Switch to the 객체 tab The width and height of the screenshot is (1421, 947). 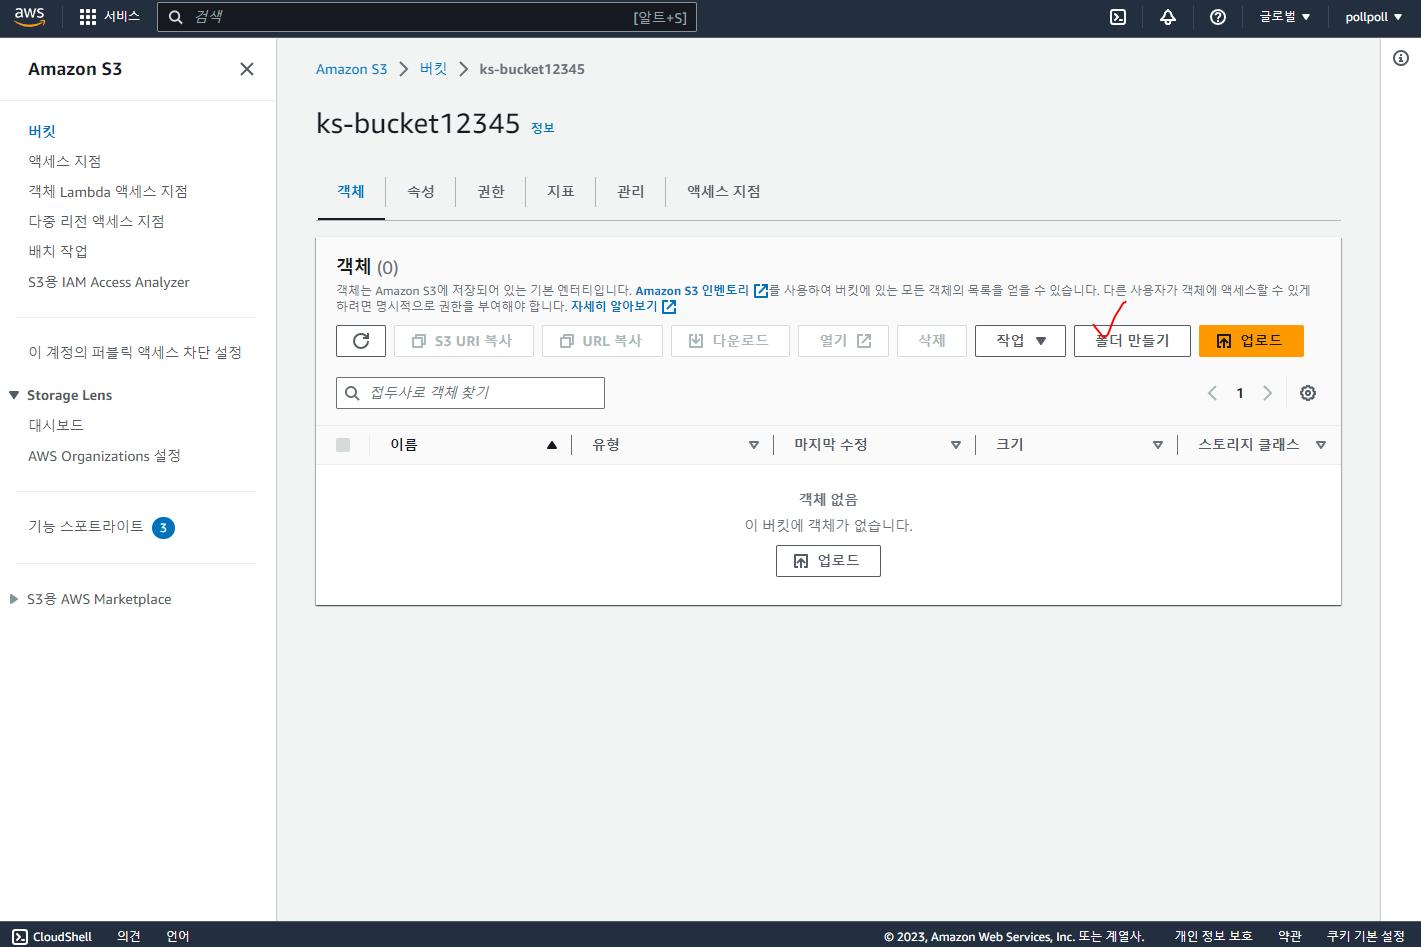tap(351, 191)
